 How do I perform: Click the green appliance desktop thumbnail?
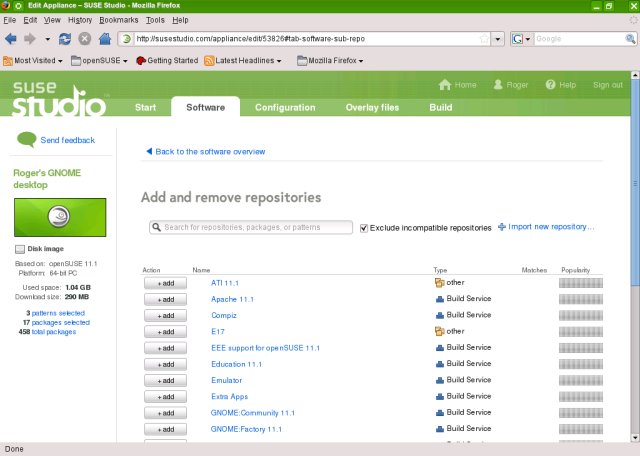[x=56, y=216]
